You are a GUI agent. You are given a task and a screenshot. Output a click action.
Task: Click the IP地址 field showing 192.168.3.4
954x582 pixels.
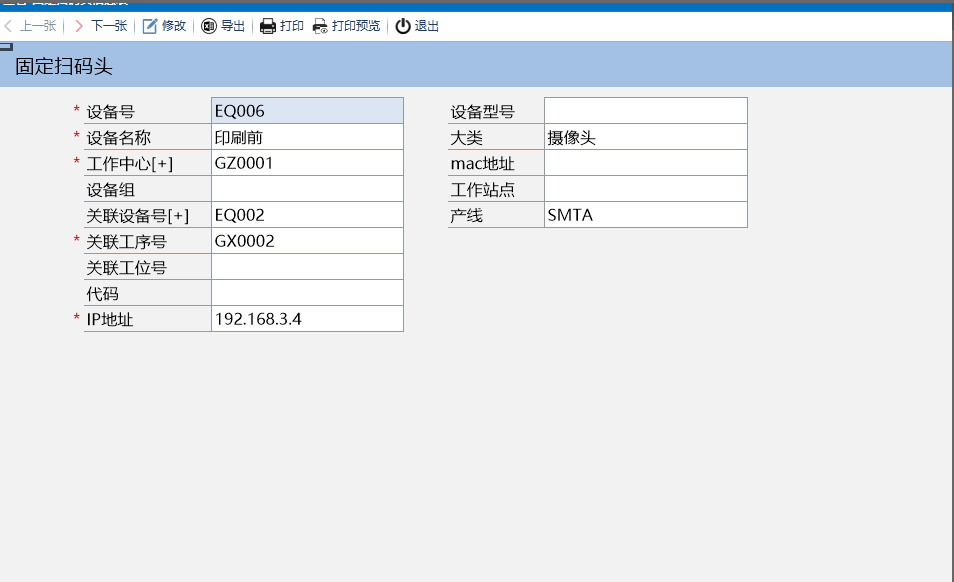coord(307,319)
